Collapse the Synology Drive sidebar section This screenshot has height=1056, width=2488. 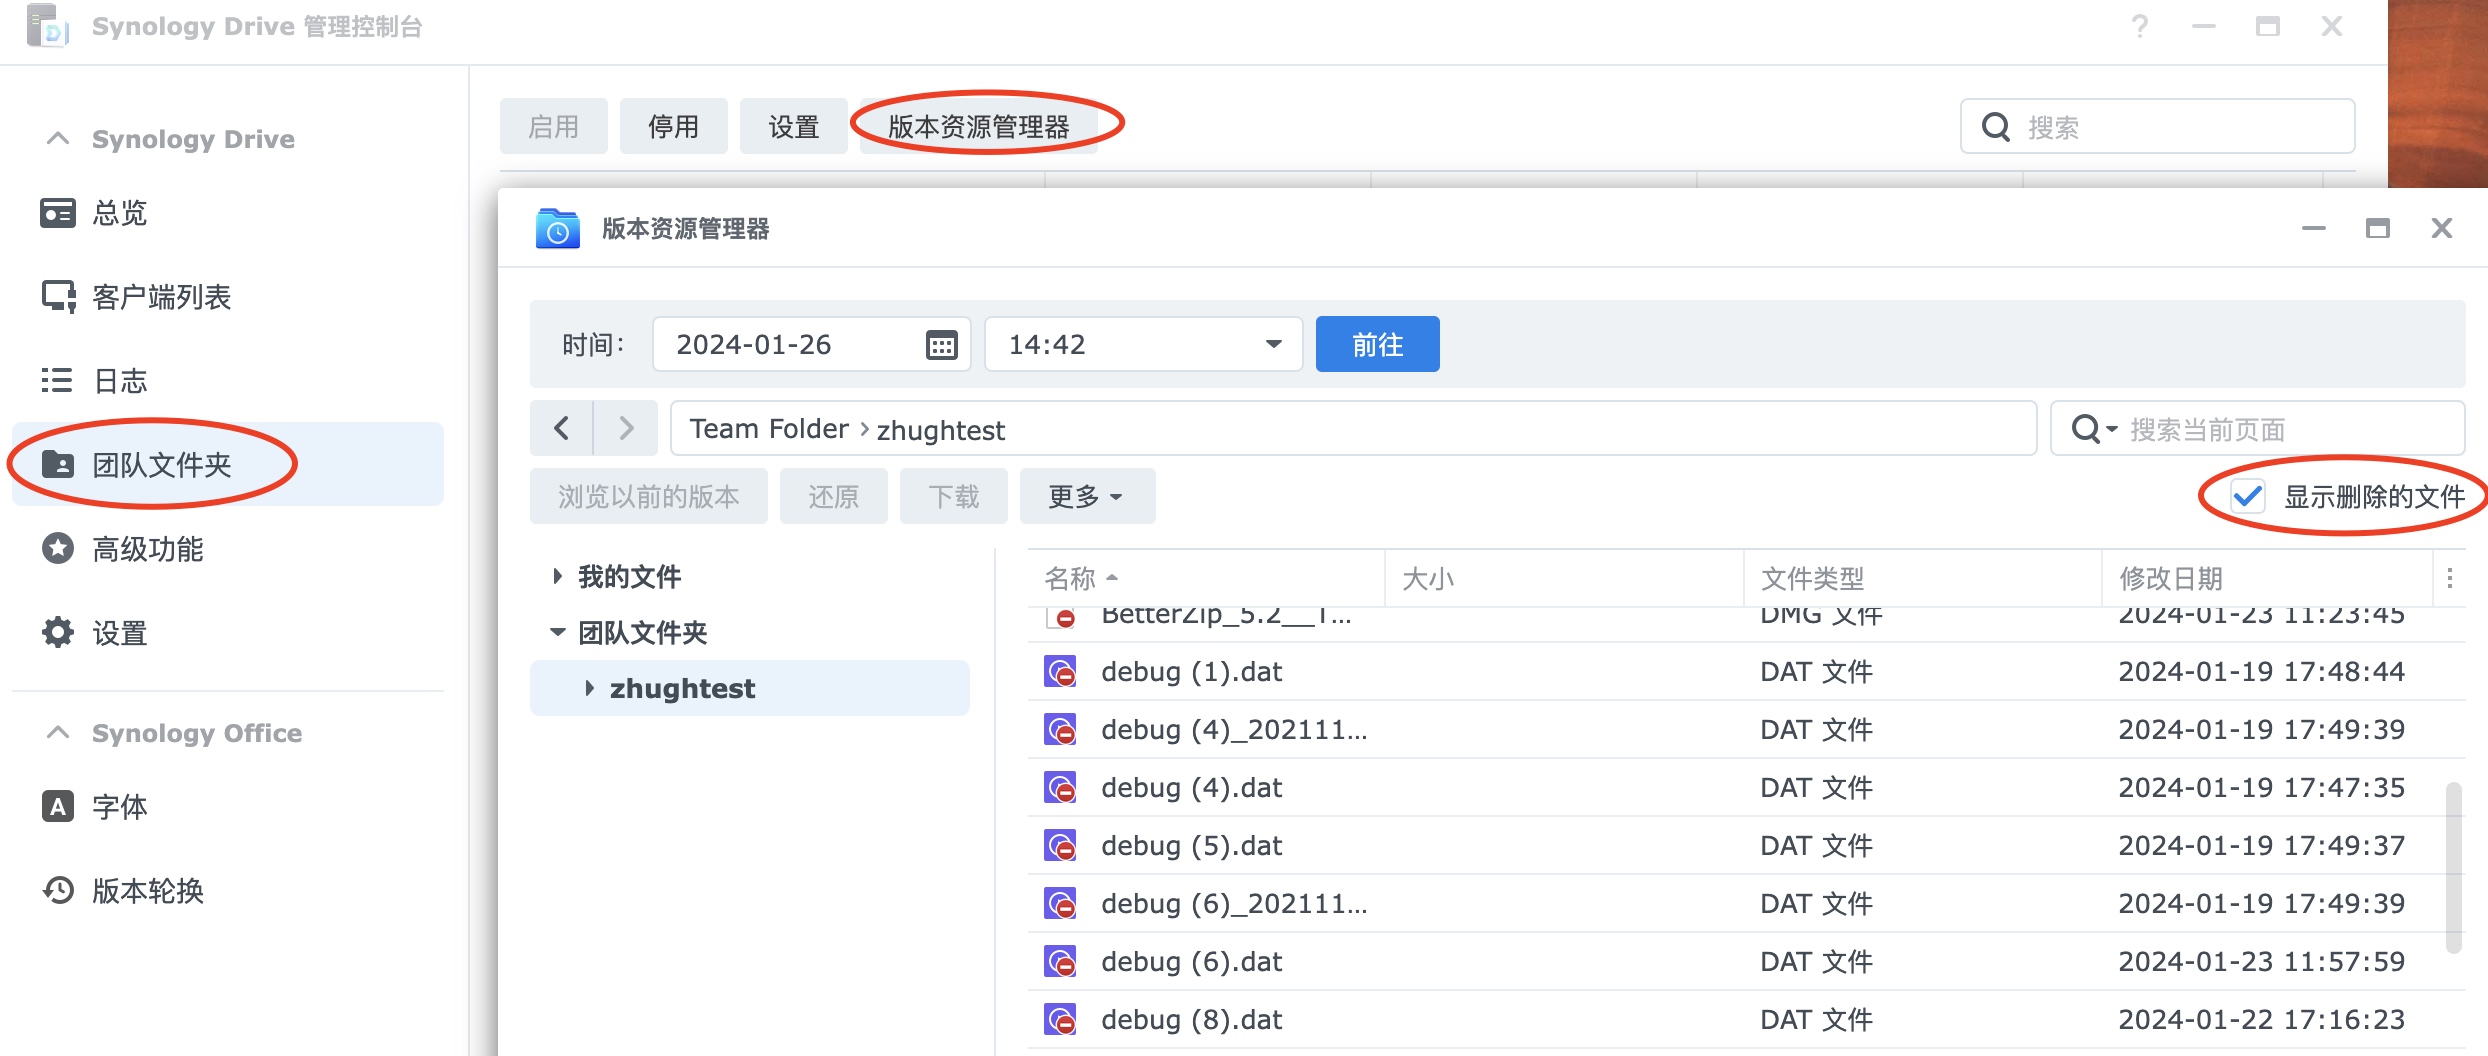(x=58, y=139)
